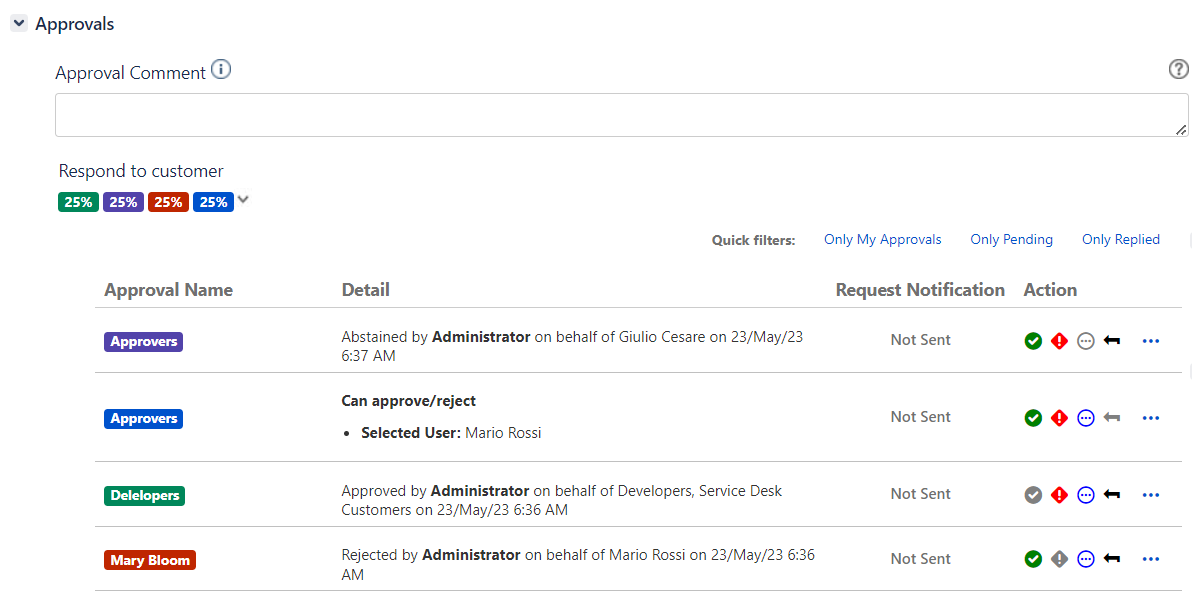
Task: Open more actions menu for Mary Bloom row
Action: coord(1151,559)
